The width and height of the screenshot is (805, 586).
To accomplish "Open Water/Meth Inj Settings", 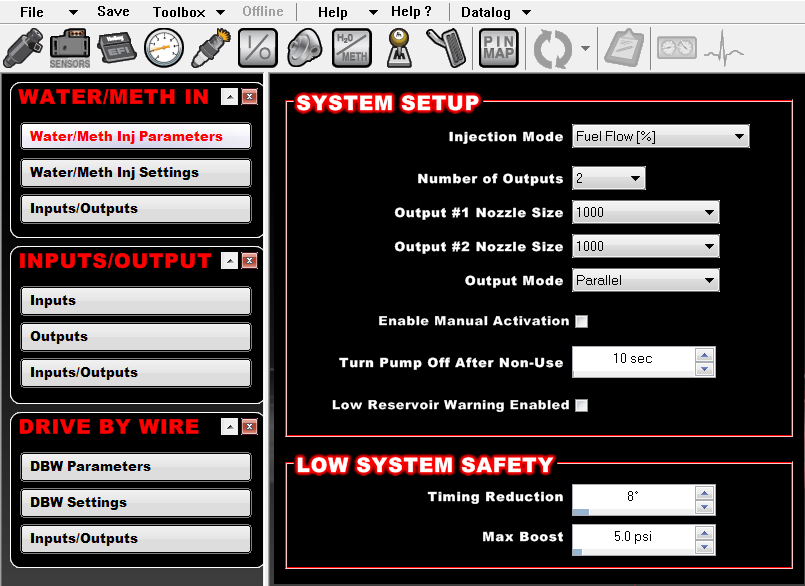I will 136,172.
